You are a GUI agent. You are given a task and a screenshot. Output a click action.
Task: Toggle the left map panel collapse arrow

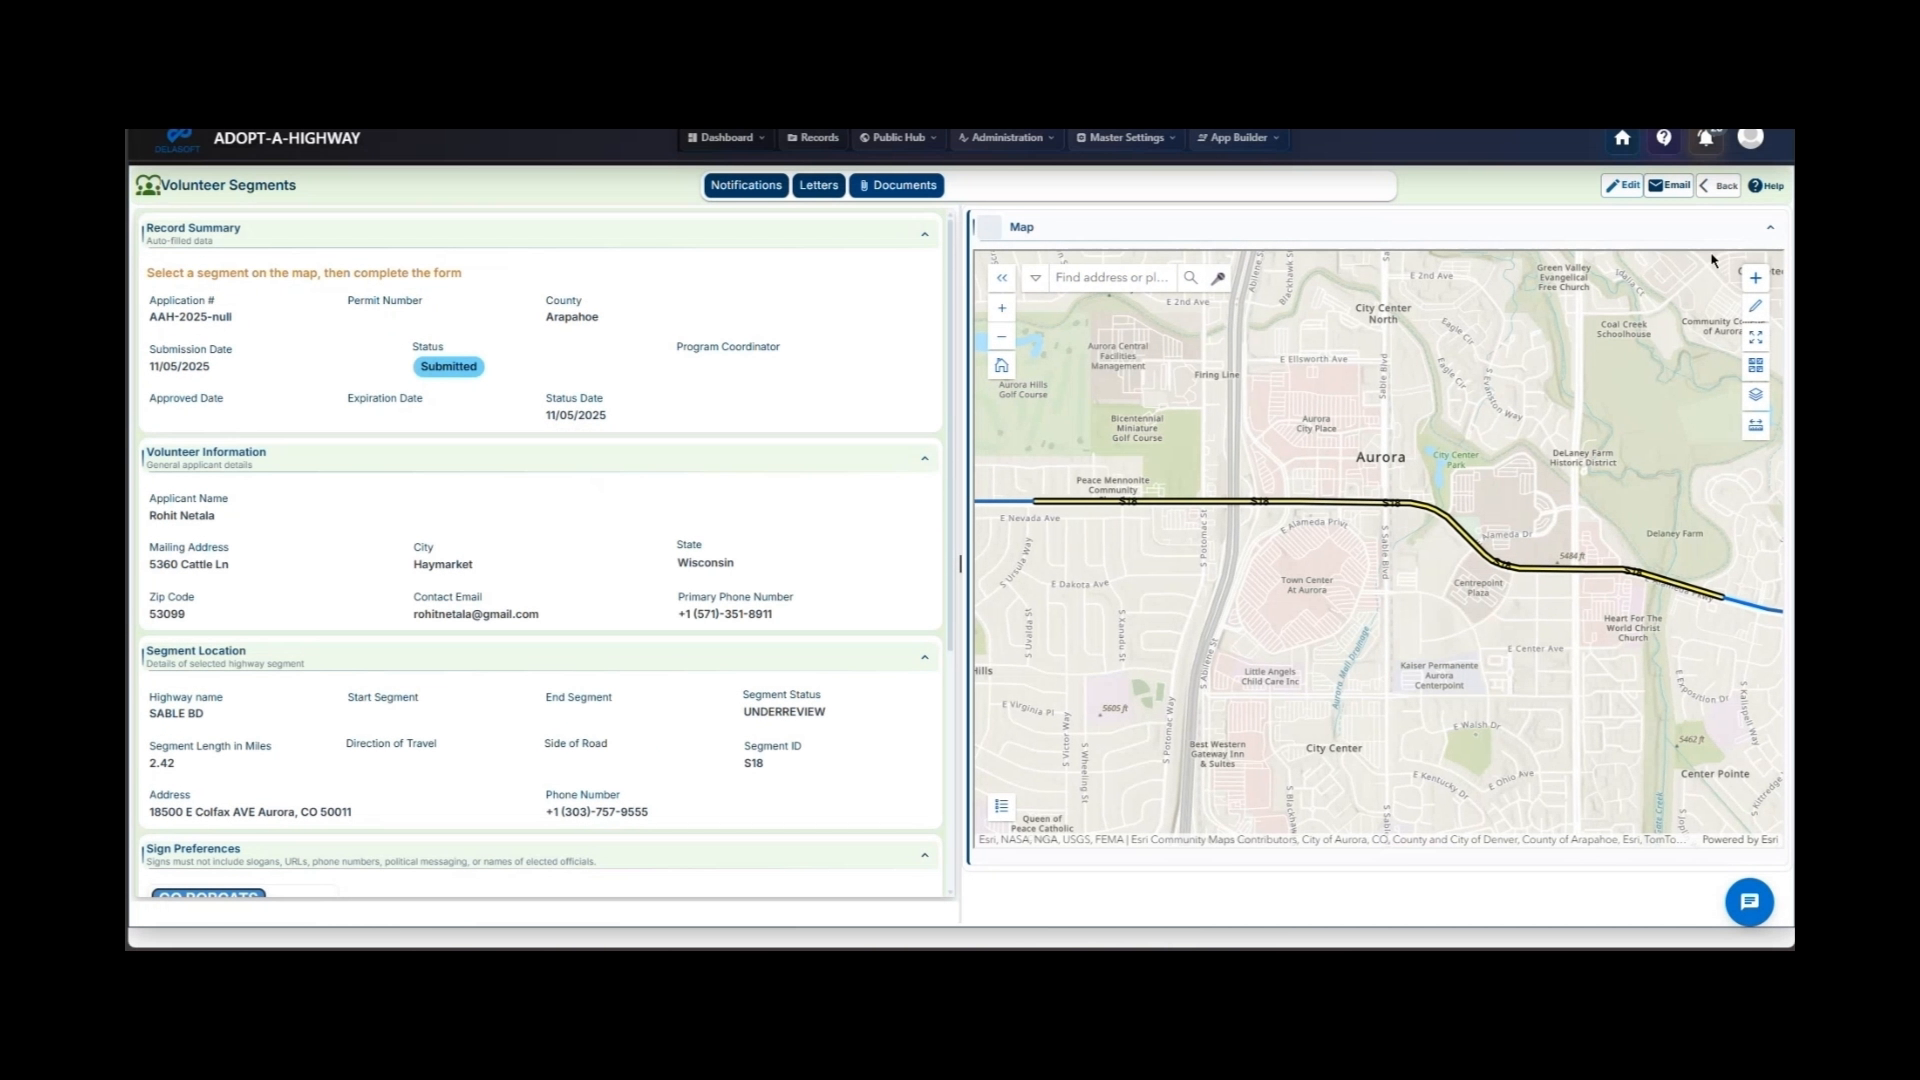point(1001,278)
